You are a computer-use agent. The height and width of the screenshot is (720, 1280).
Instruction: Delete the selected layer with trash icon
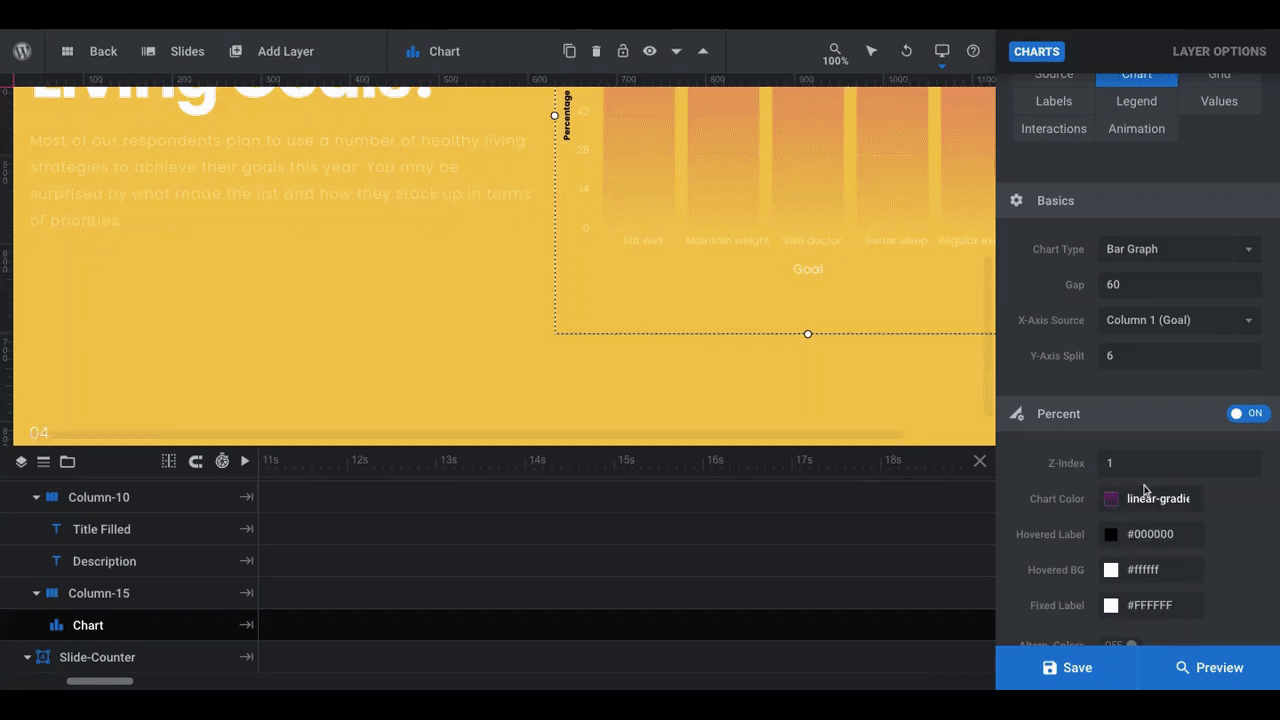tap(596, 51)
